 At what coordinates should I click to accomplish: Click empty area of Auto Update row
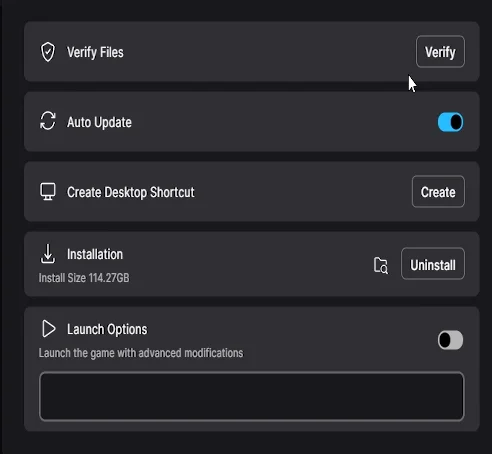click(283, 122)
